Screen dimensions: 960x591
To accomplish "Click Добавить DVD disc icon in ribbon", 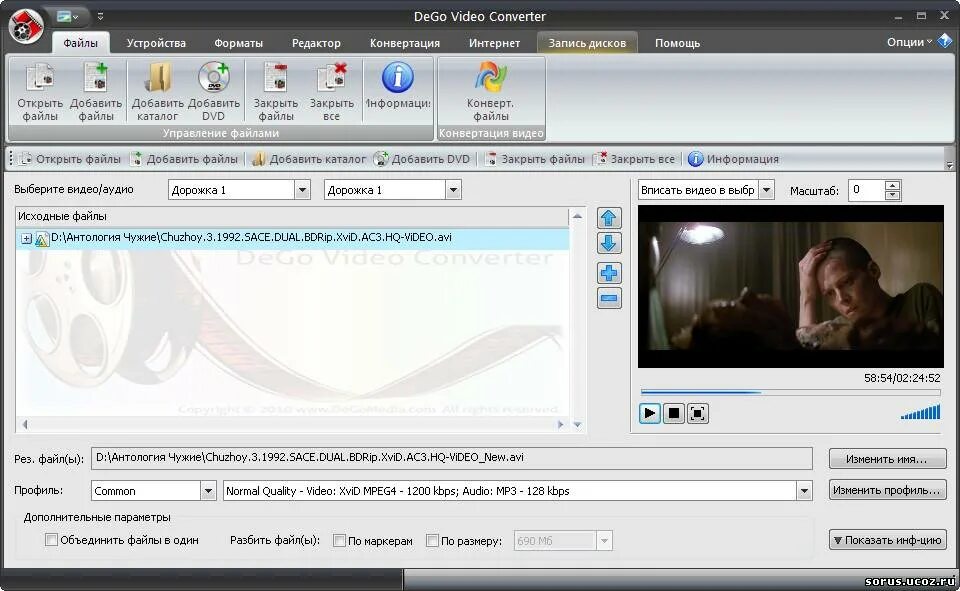I will tap(214, 78).
